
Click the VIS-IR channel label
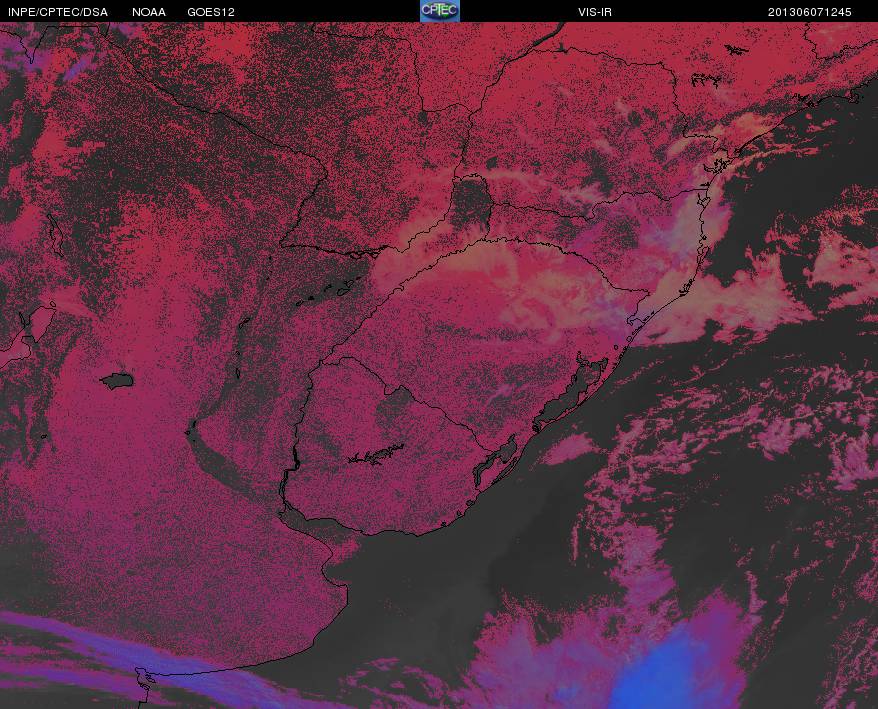[x=595, y=12]
